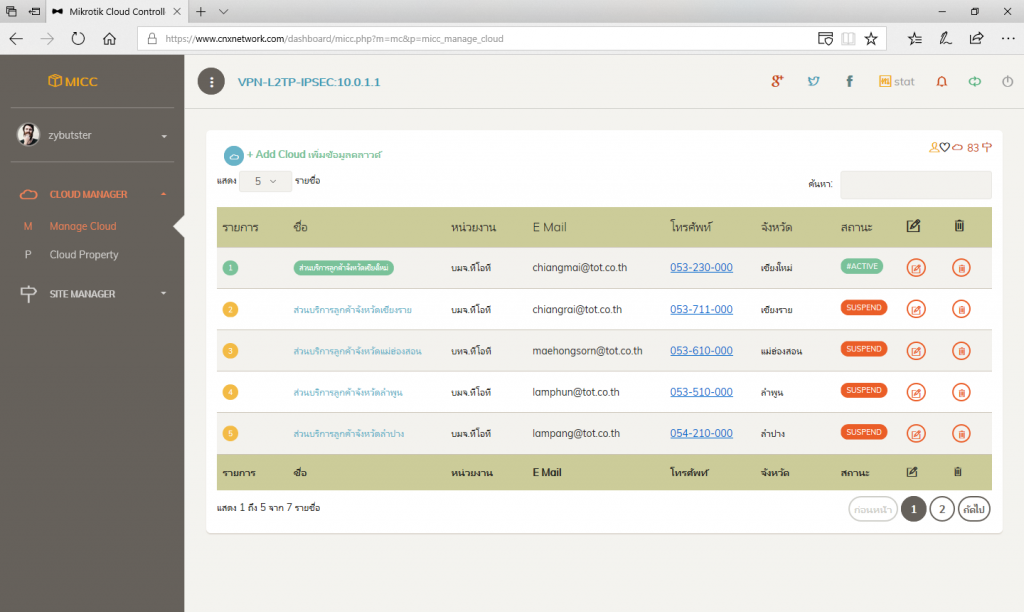Click SUSPEND badge in chiangrai row
Screen dimensions: 1024x612
(863, 308)
